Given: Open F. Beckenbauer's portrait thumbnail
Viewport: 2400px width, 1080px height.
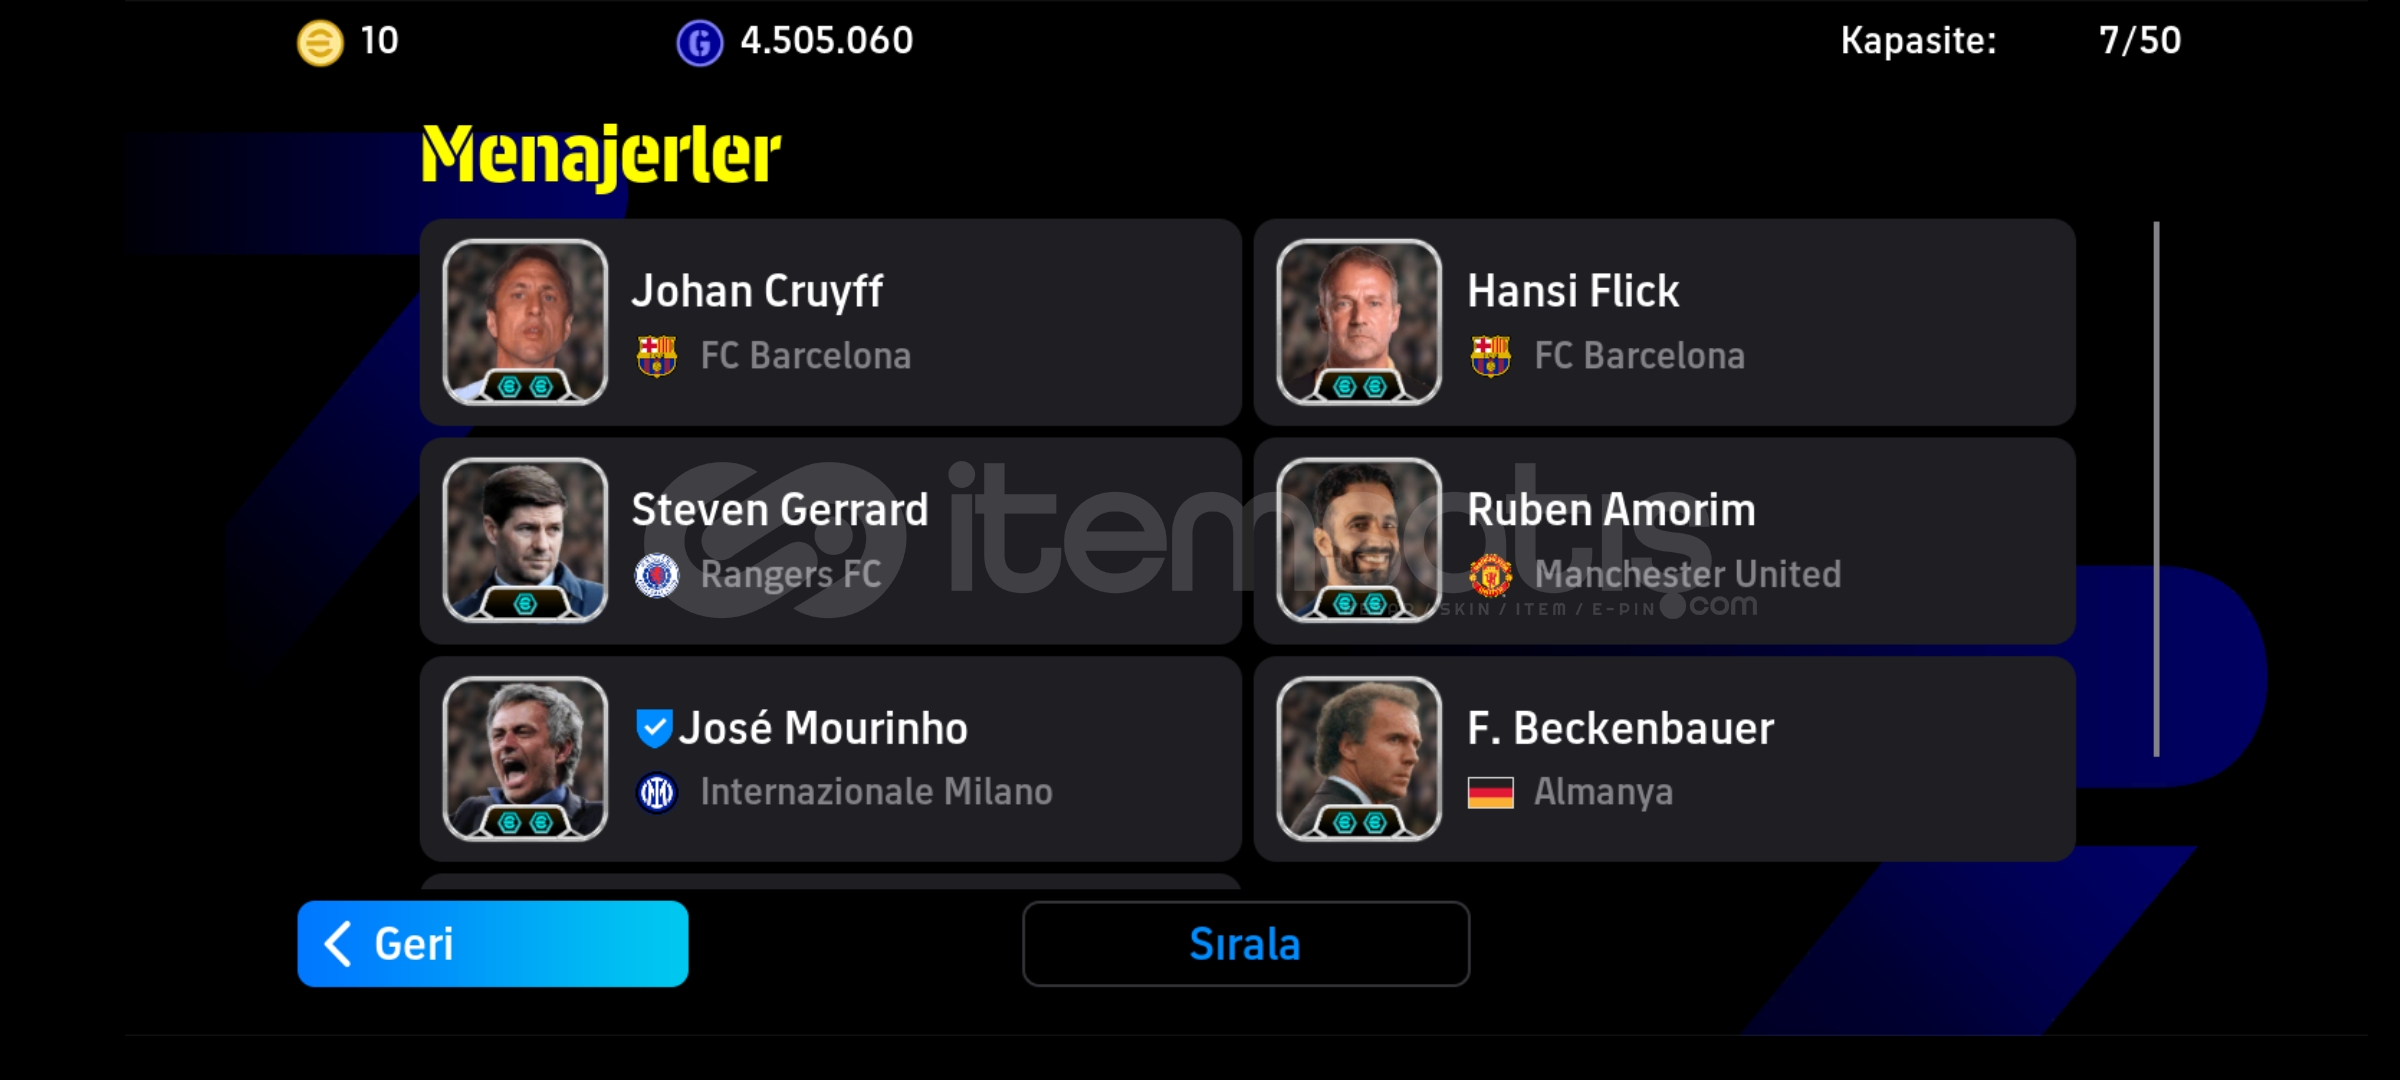Looking at the screenshot, I should [x=1359, y=759].
